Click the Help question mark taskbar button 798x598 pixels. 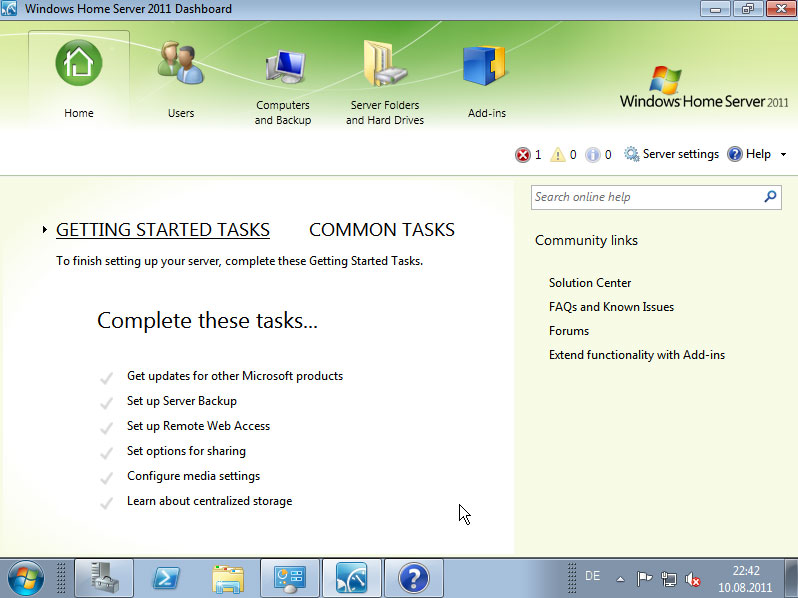coord(414,578)
